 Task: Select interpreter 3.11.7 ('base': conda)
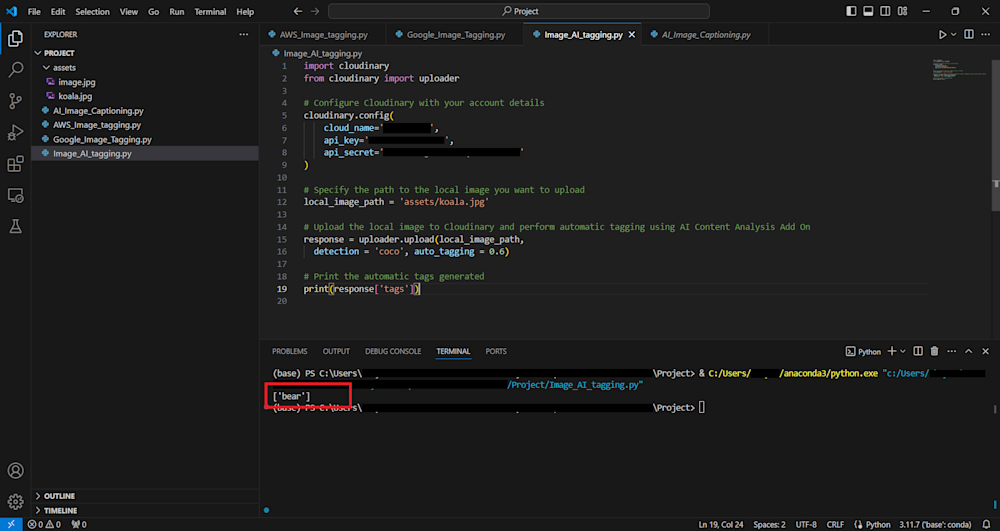click(935, 525)
